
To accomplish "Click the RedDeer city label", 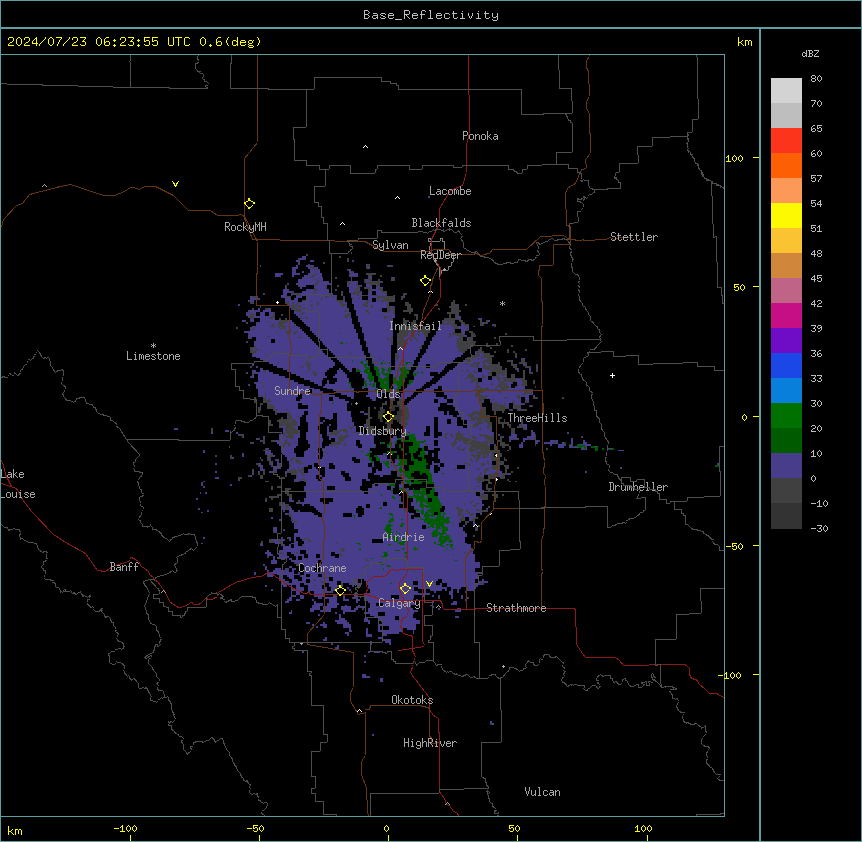I will click(440, 255).
